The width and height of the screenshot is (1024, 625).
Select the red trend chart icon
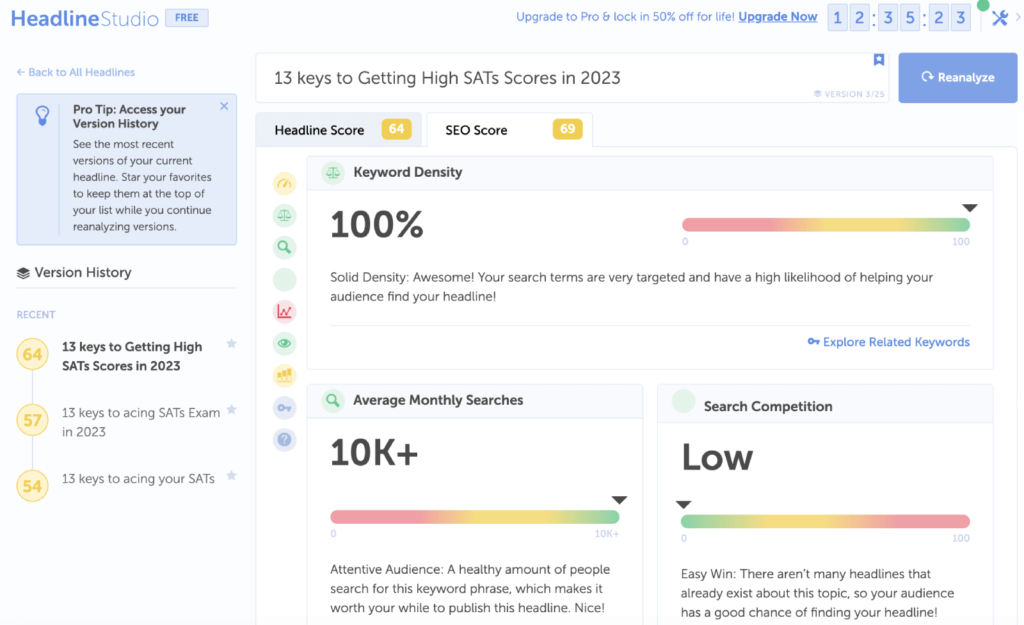pos(284,311)
